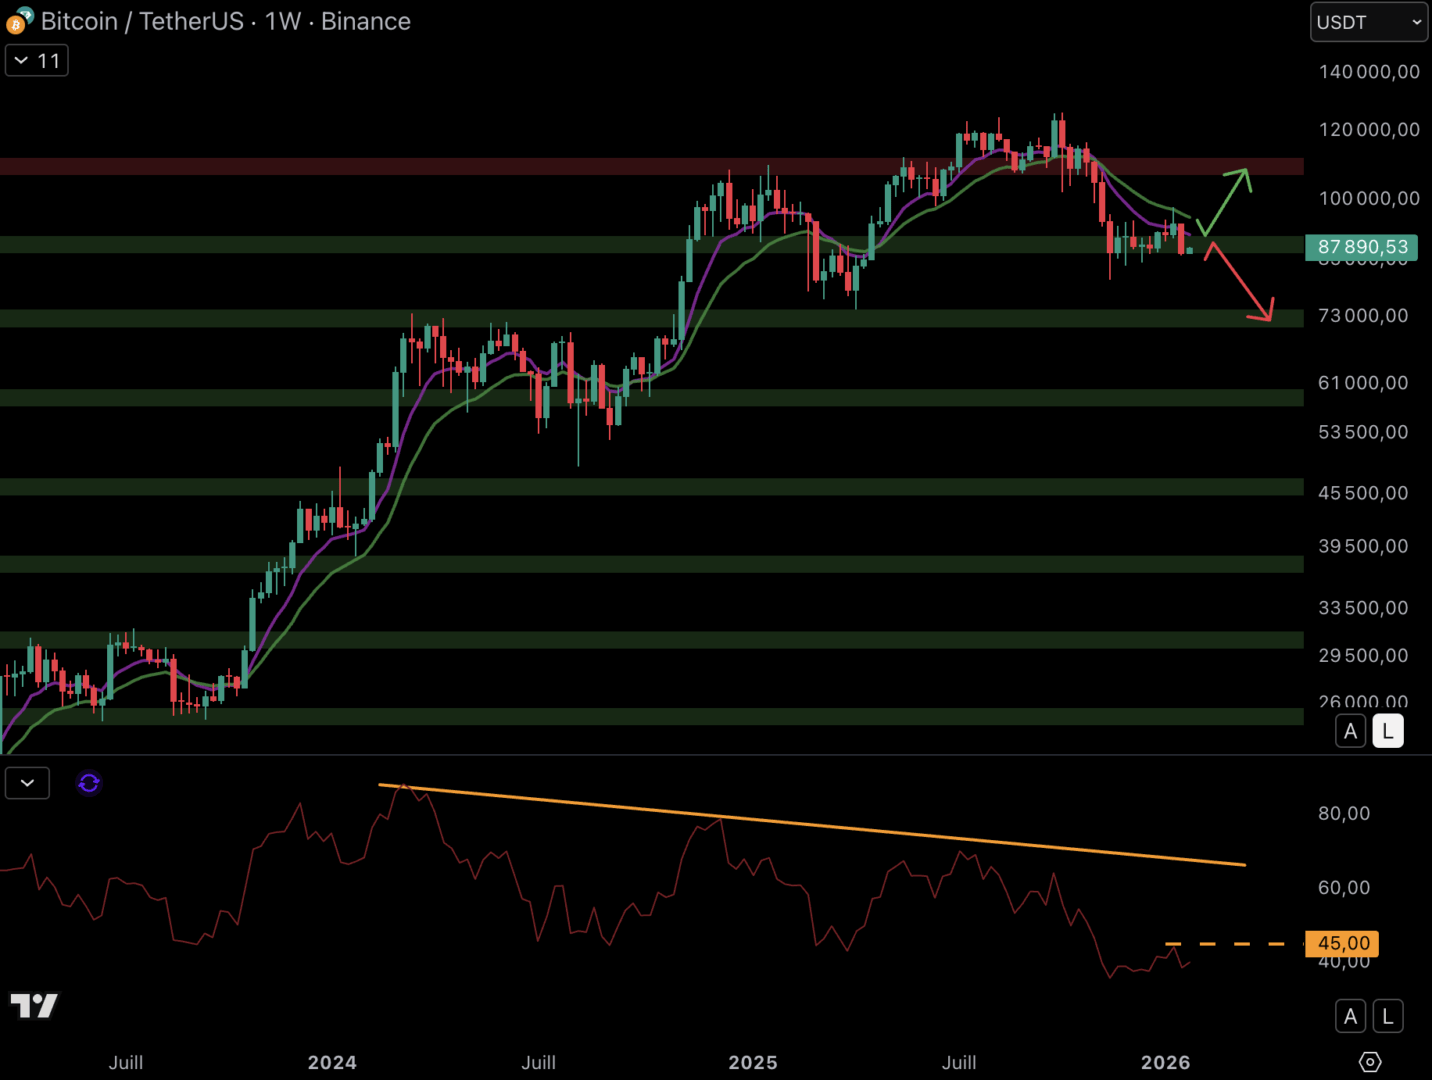Toggle auto scale A on price chart
Image resolution: width=1432 pixels, height=1080 pixels.
[1350, 731]
